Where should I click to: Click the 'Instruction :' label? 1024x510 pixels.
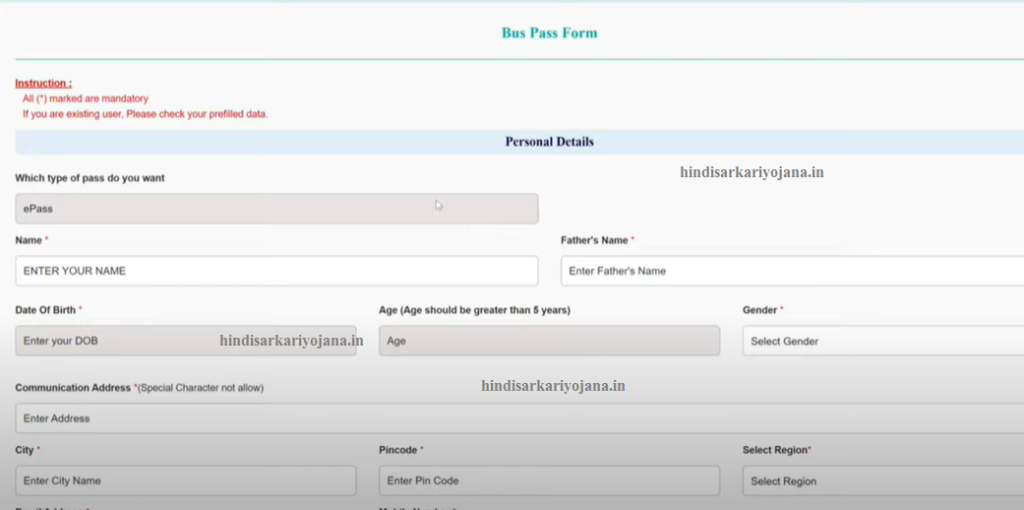[44, 84]
